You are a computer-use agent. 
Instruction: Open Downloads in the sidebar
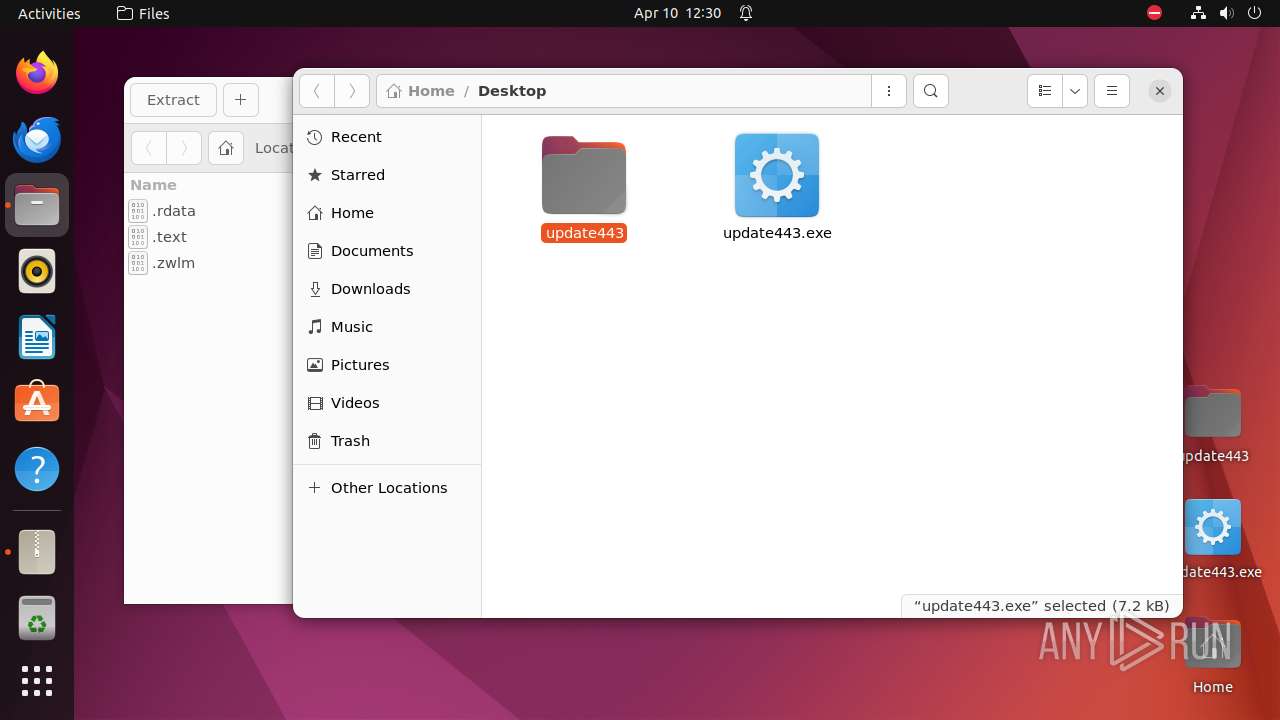[x=387, y=289]
